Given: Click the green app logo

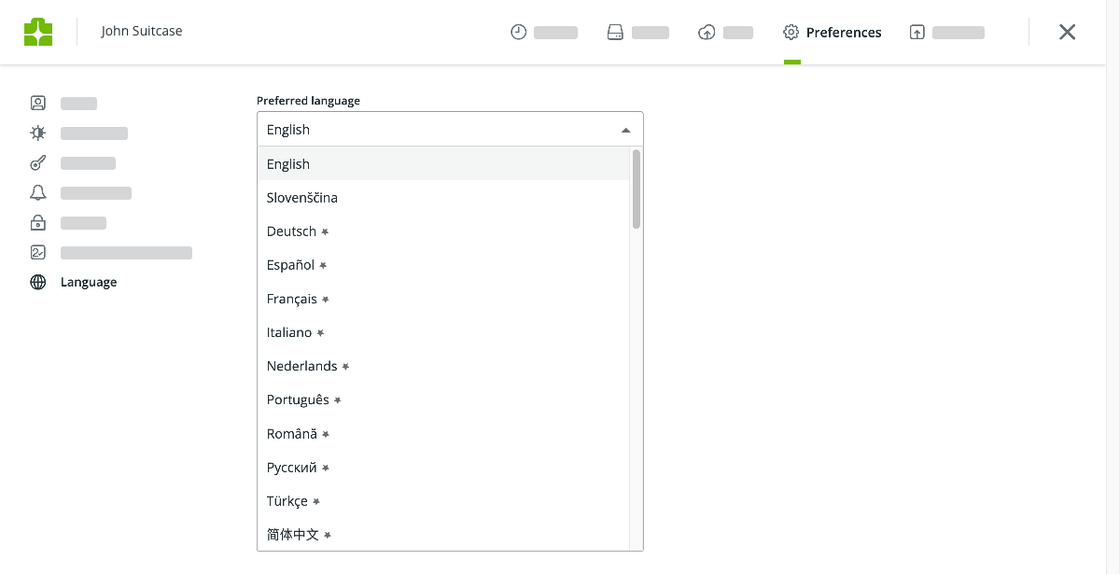Looking at the screenshot, I should pos(38,32).
